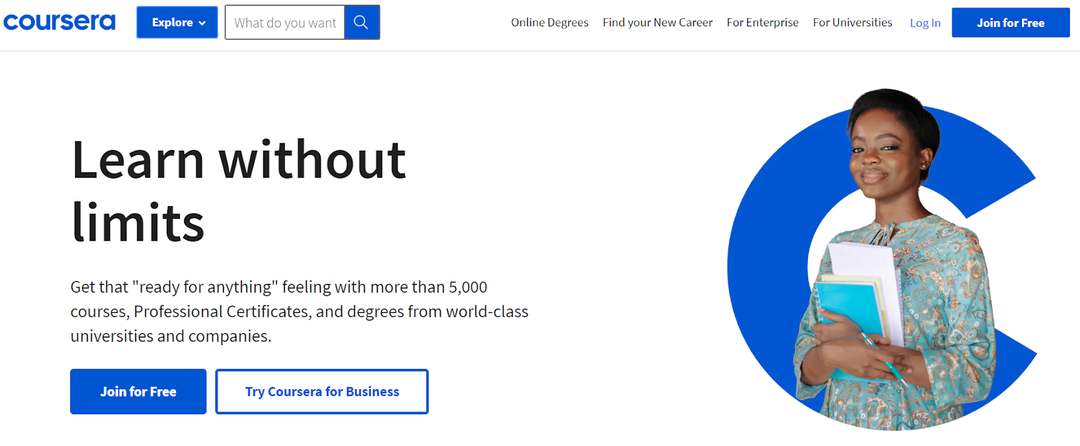Go to For Enterprise page
Image resolution: width=1080 pixels, height=446 pixels.
coord(762,23)
